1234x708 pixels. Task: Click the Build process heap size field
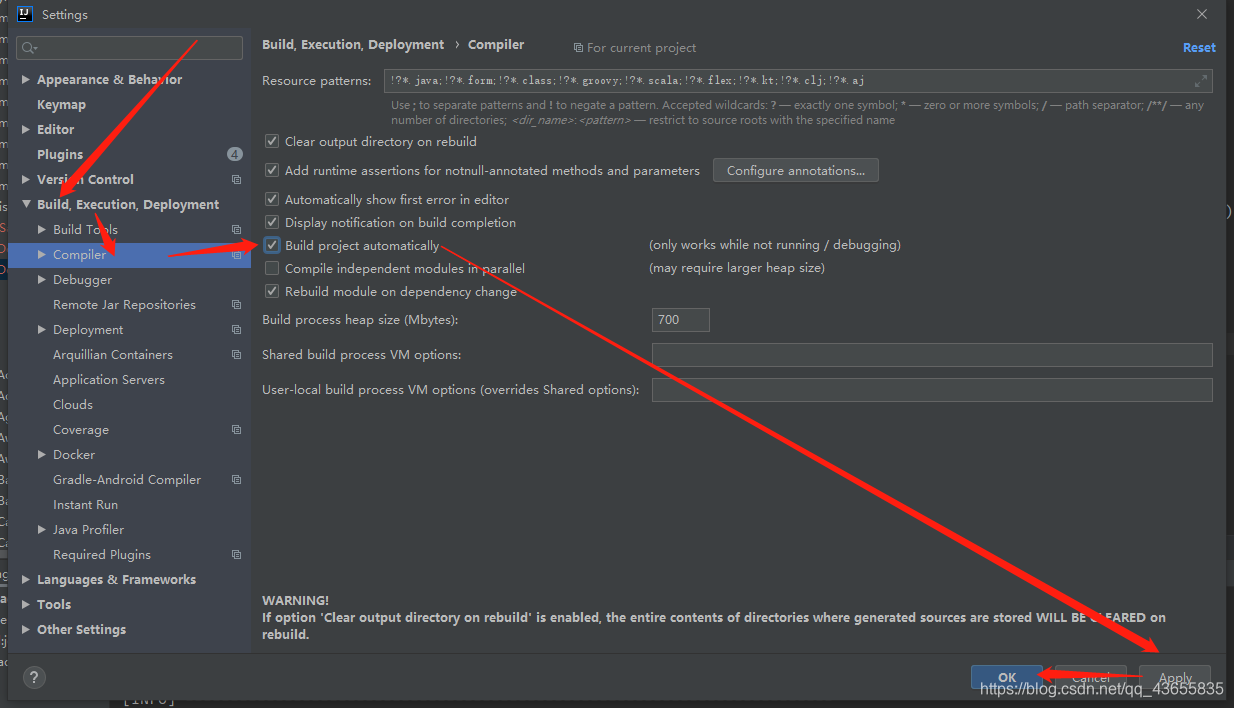click(681, 320)
